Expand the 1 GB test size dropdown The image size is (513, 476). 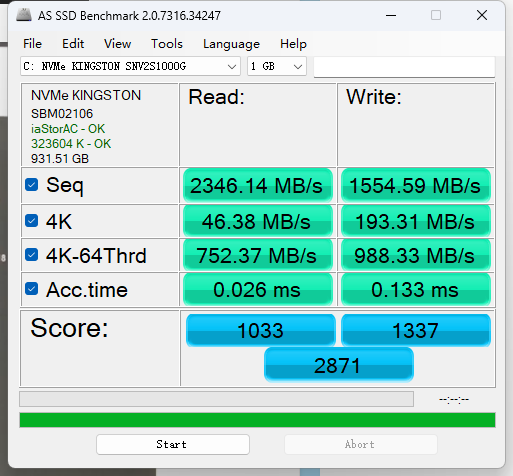277,66
